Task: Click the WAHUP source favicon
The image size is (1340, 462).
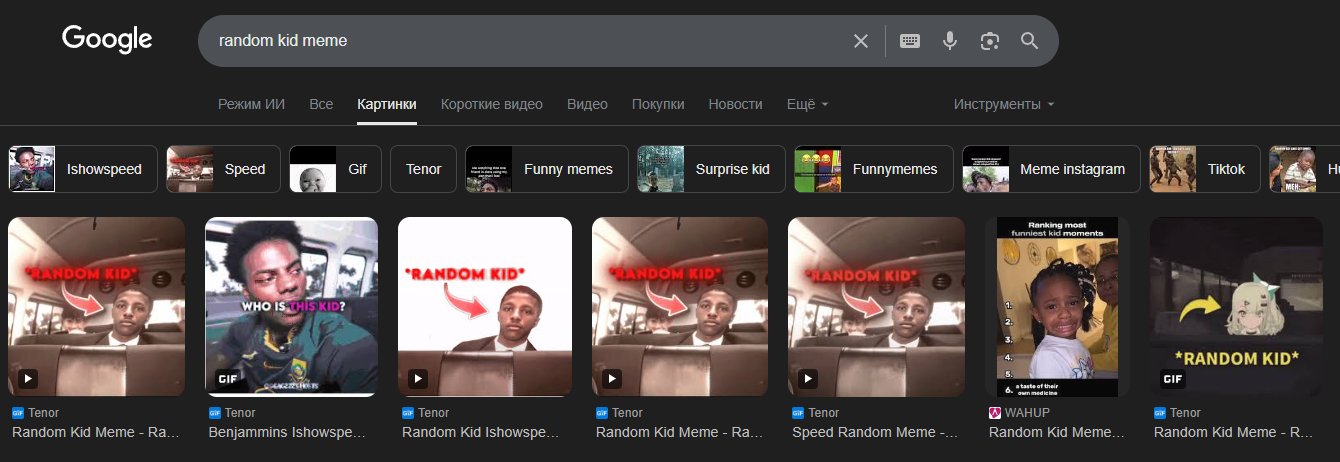Action: coord(995,412)
